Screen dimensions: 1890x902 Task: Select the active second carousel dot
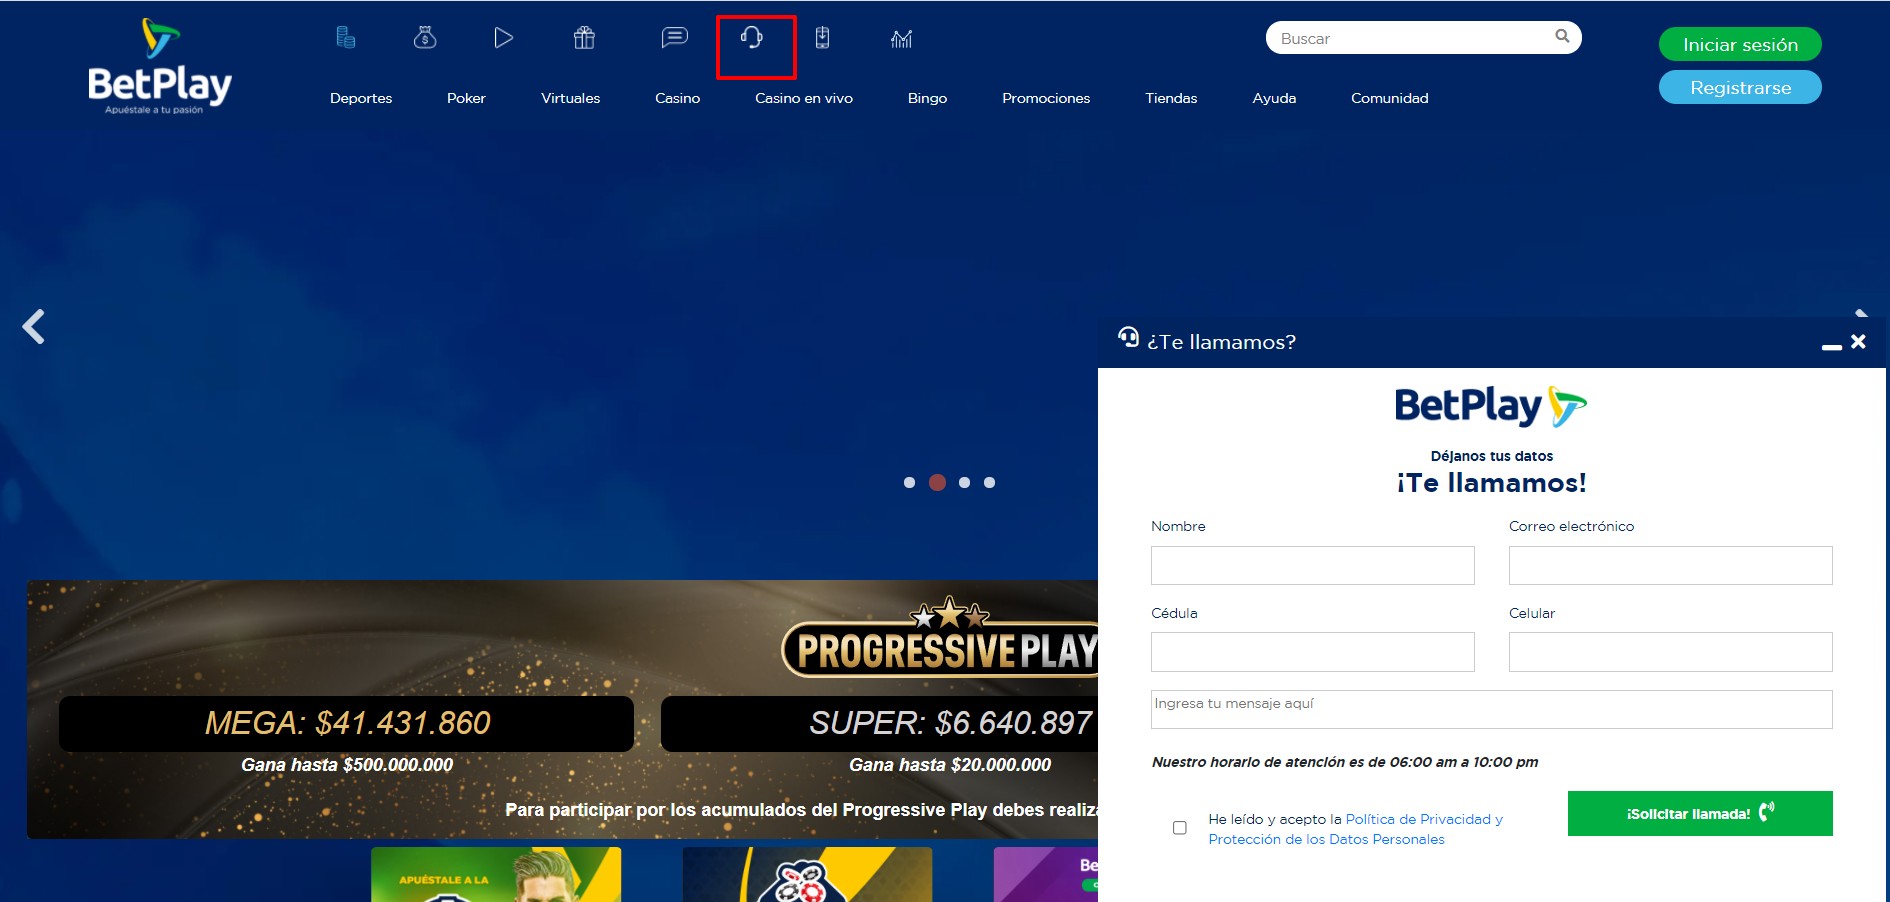click(x=937, y=482)
